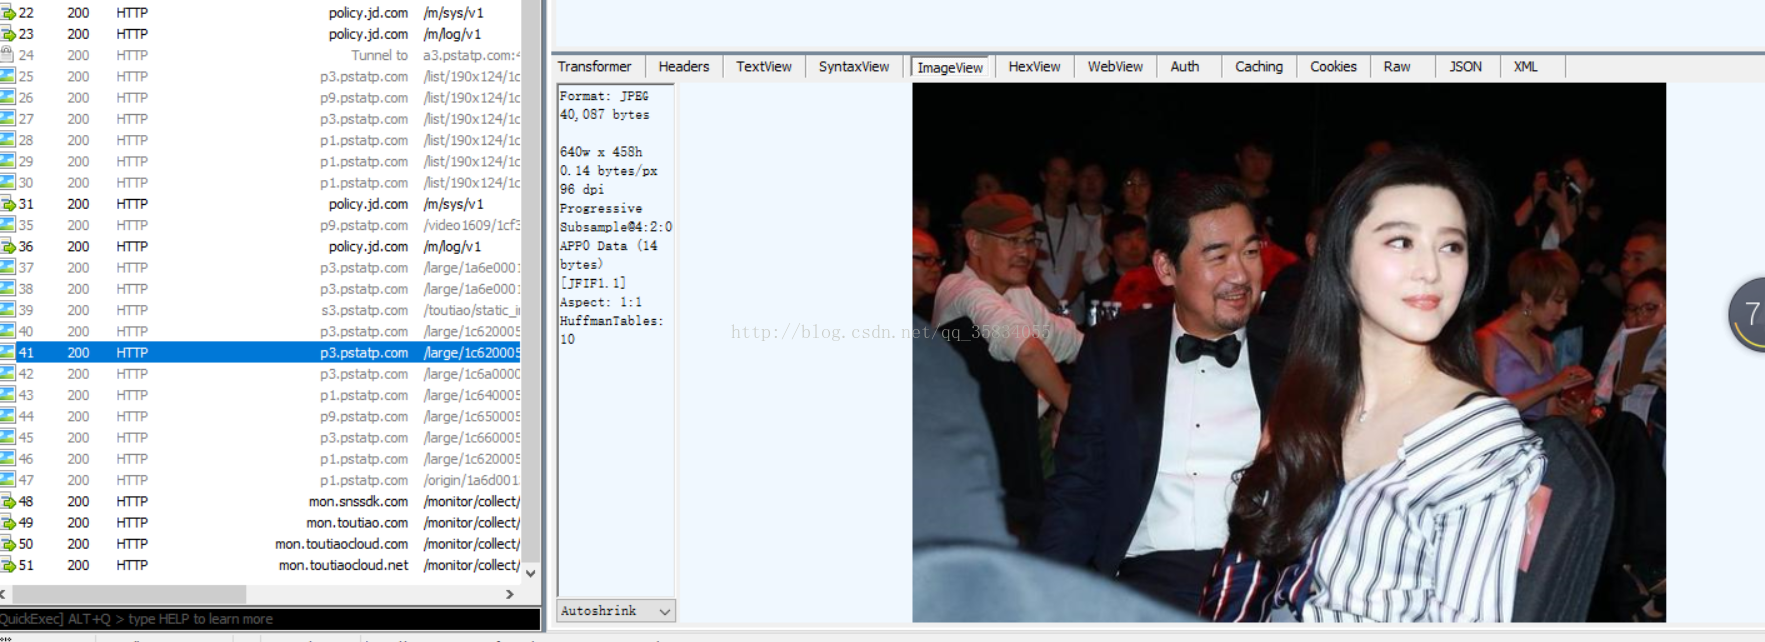The image size is (1765, 642).
Task: Select session 39 s3.pstatp.com row
Action: coord(260,310)
